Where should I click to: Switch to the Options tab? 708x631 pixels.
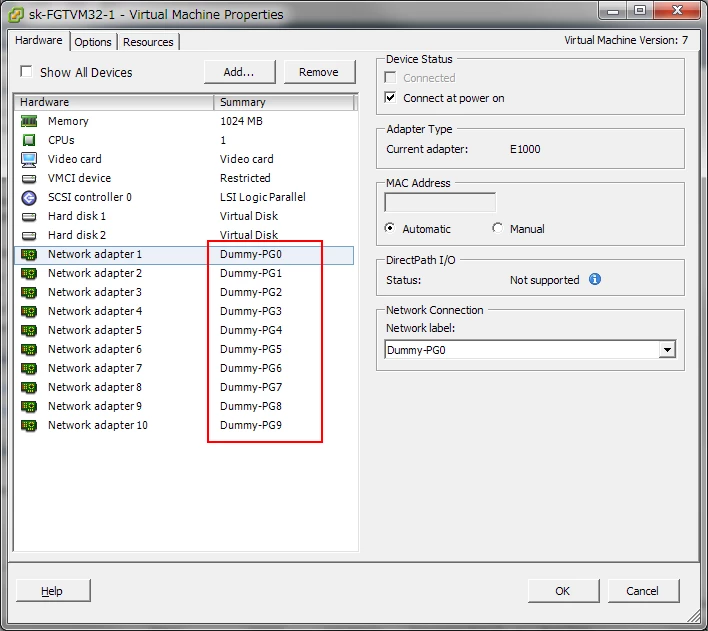(x=93, y=42)
